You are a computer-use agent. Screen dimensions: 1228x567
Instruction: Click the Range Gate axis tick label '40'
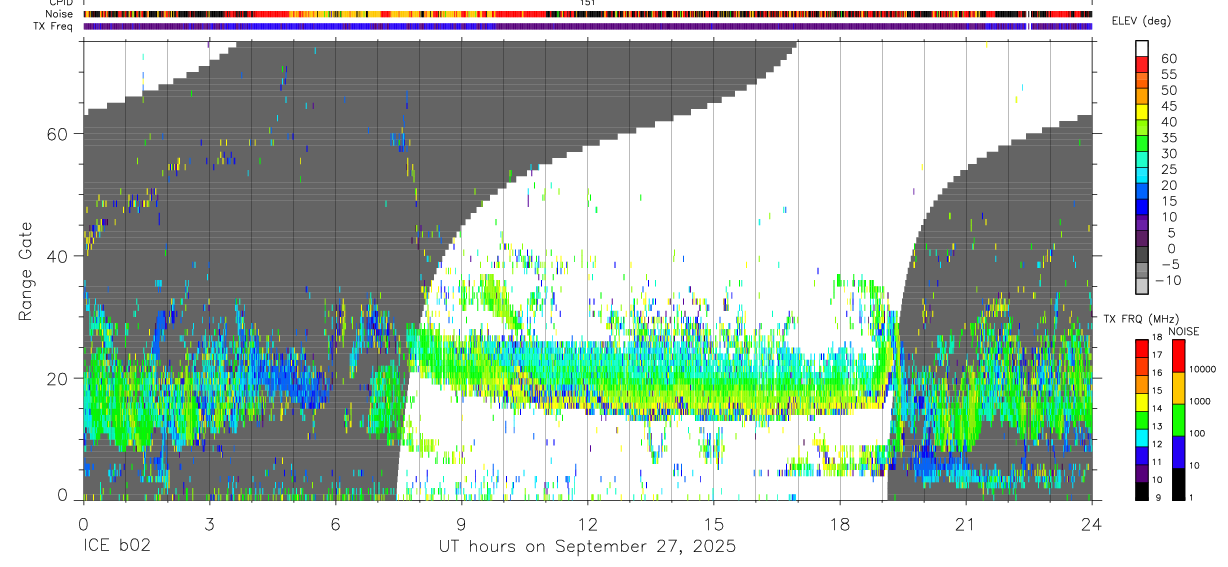tap(59, 256)
